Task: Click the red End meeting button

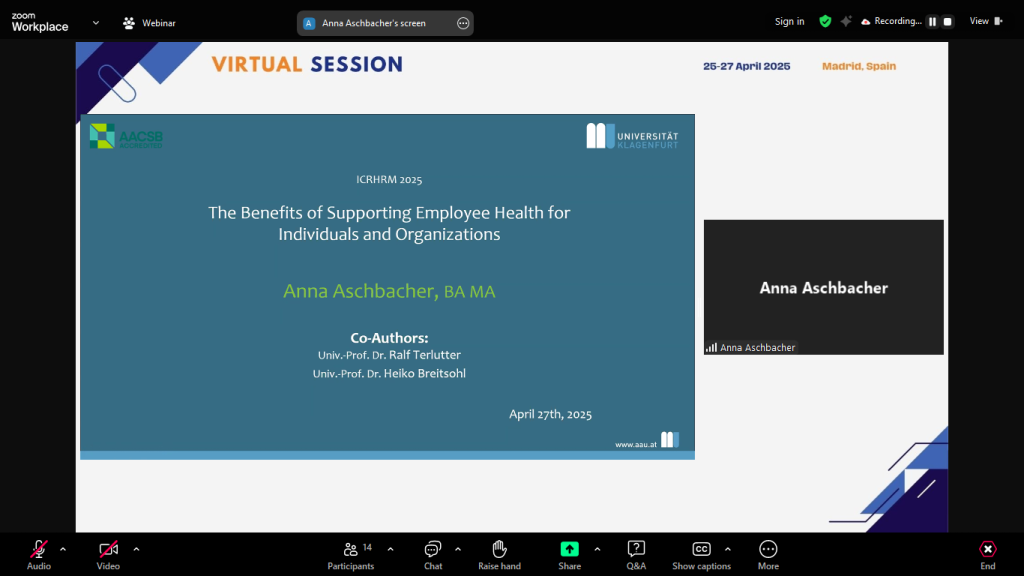Action: click(x=987, y=549)
